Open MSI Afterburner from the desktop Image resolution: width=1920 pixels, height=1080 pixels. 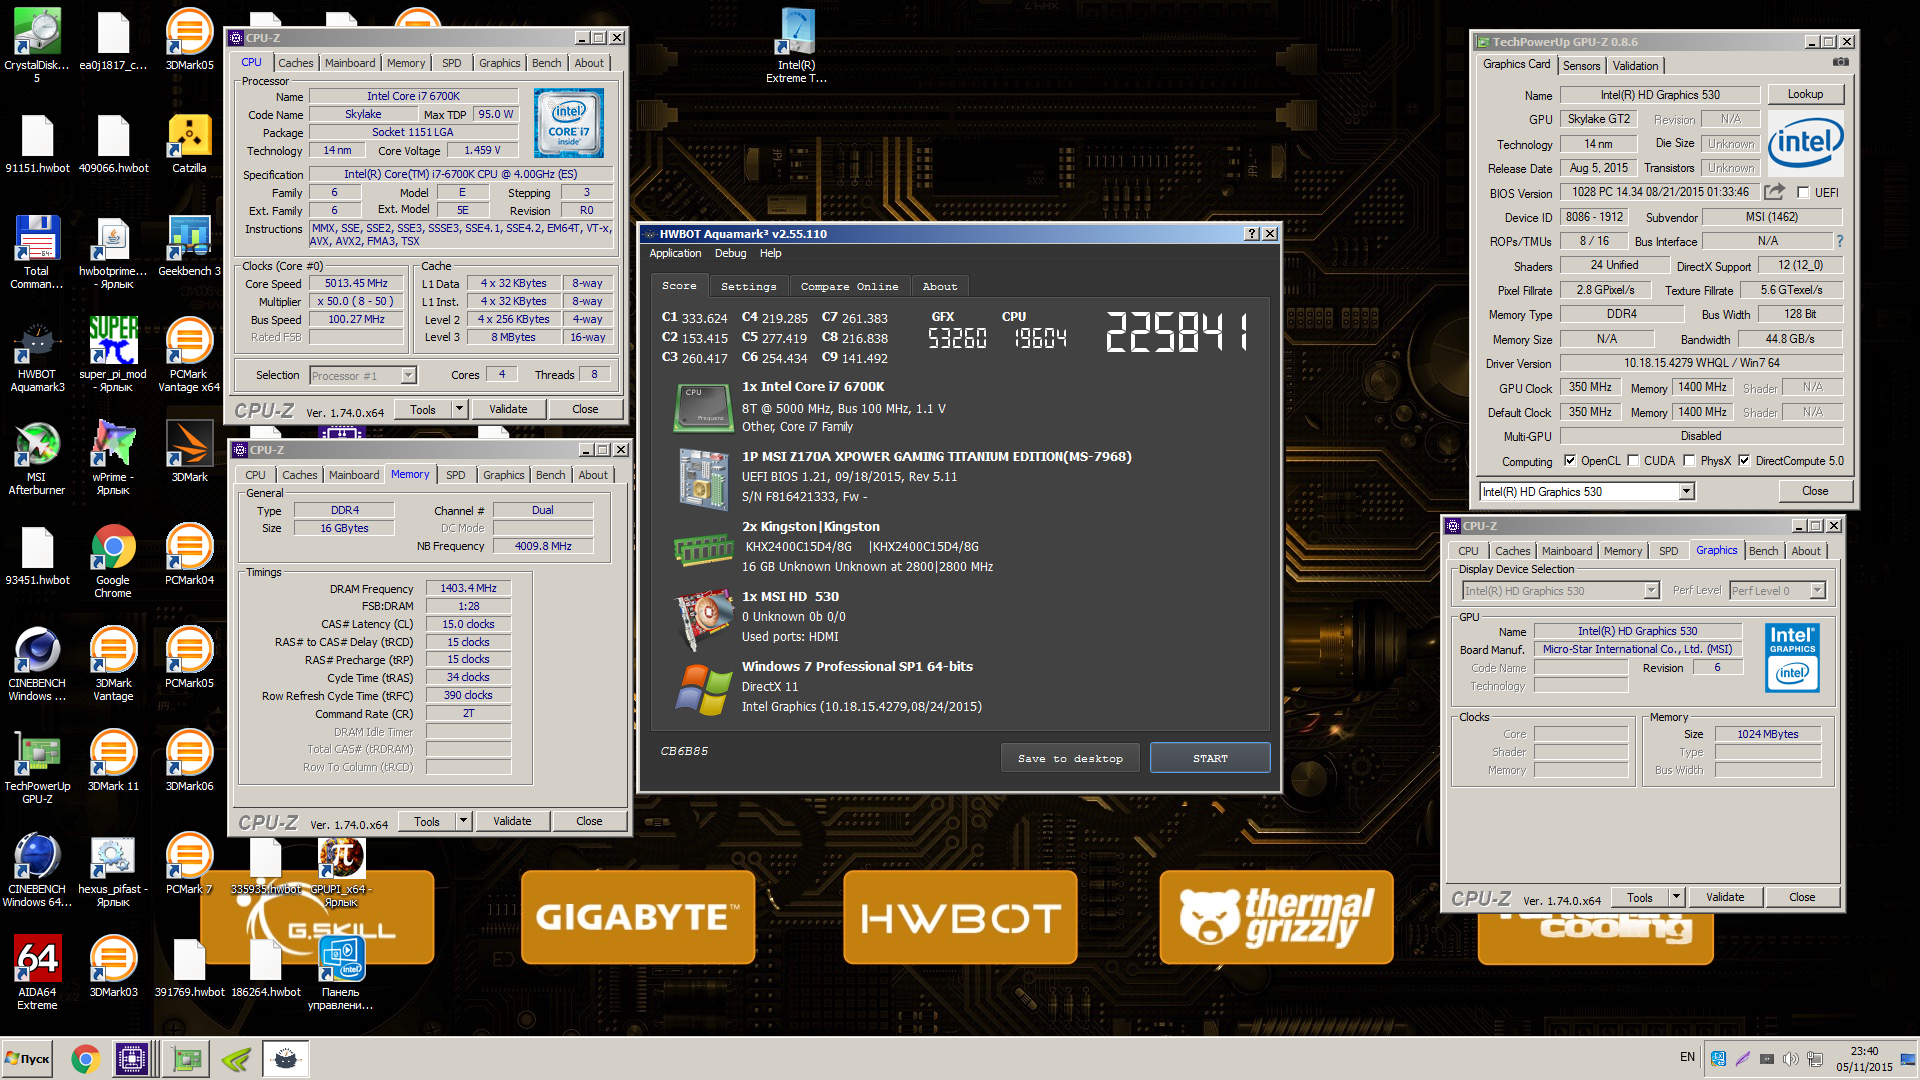pyautogui.click(x=37, y=458)
